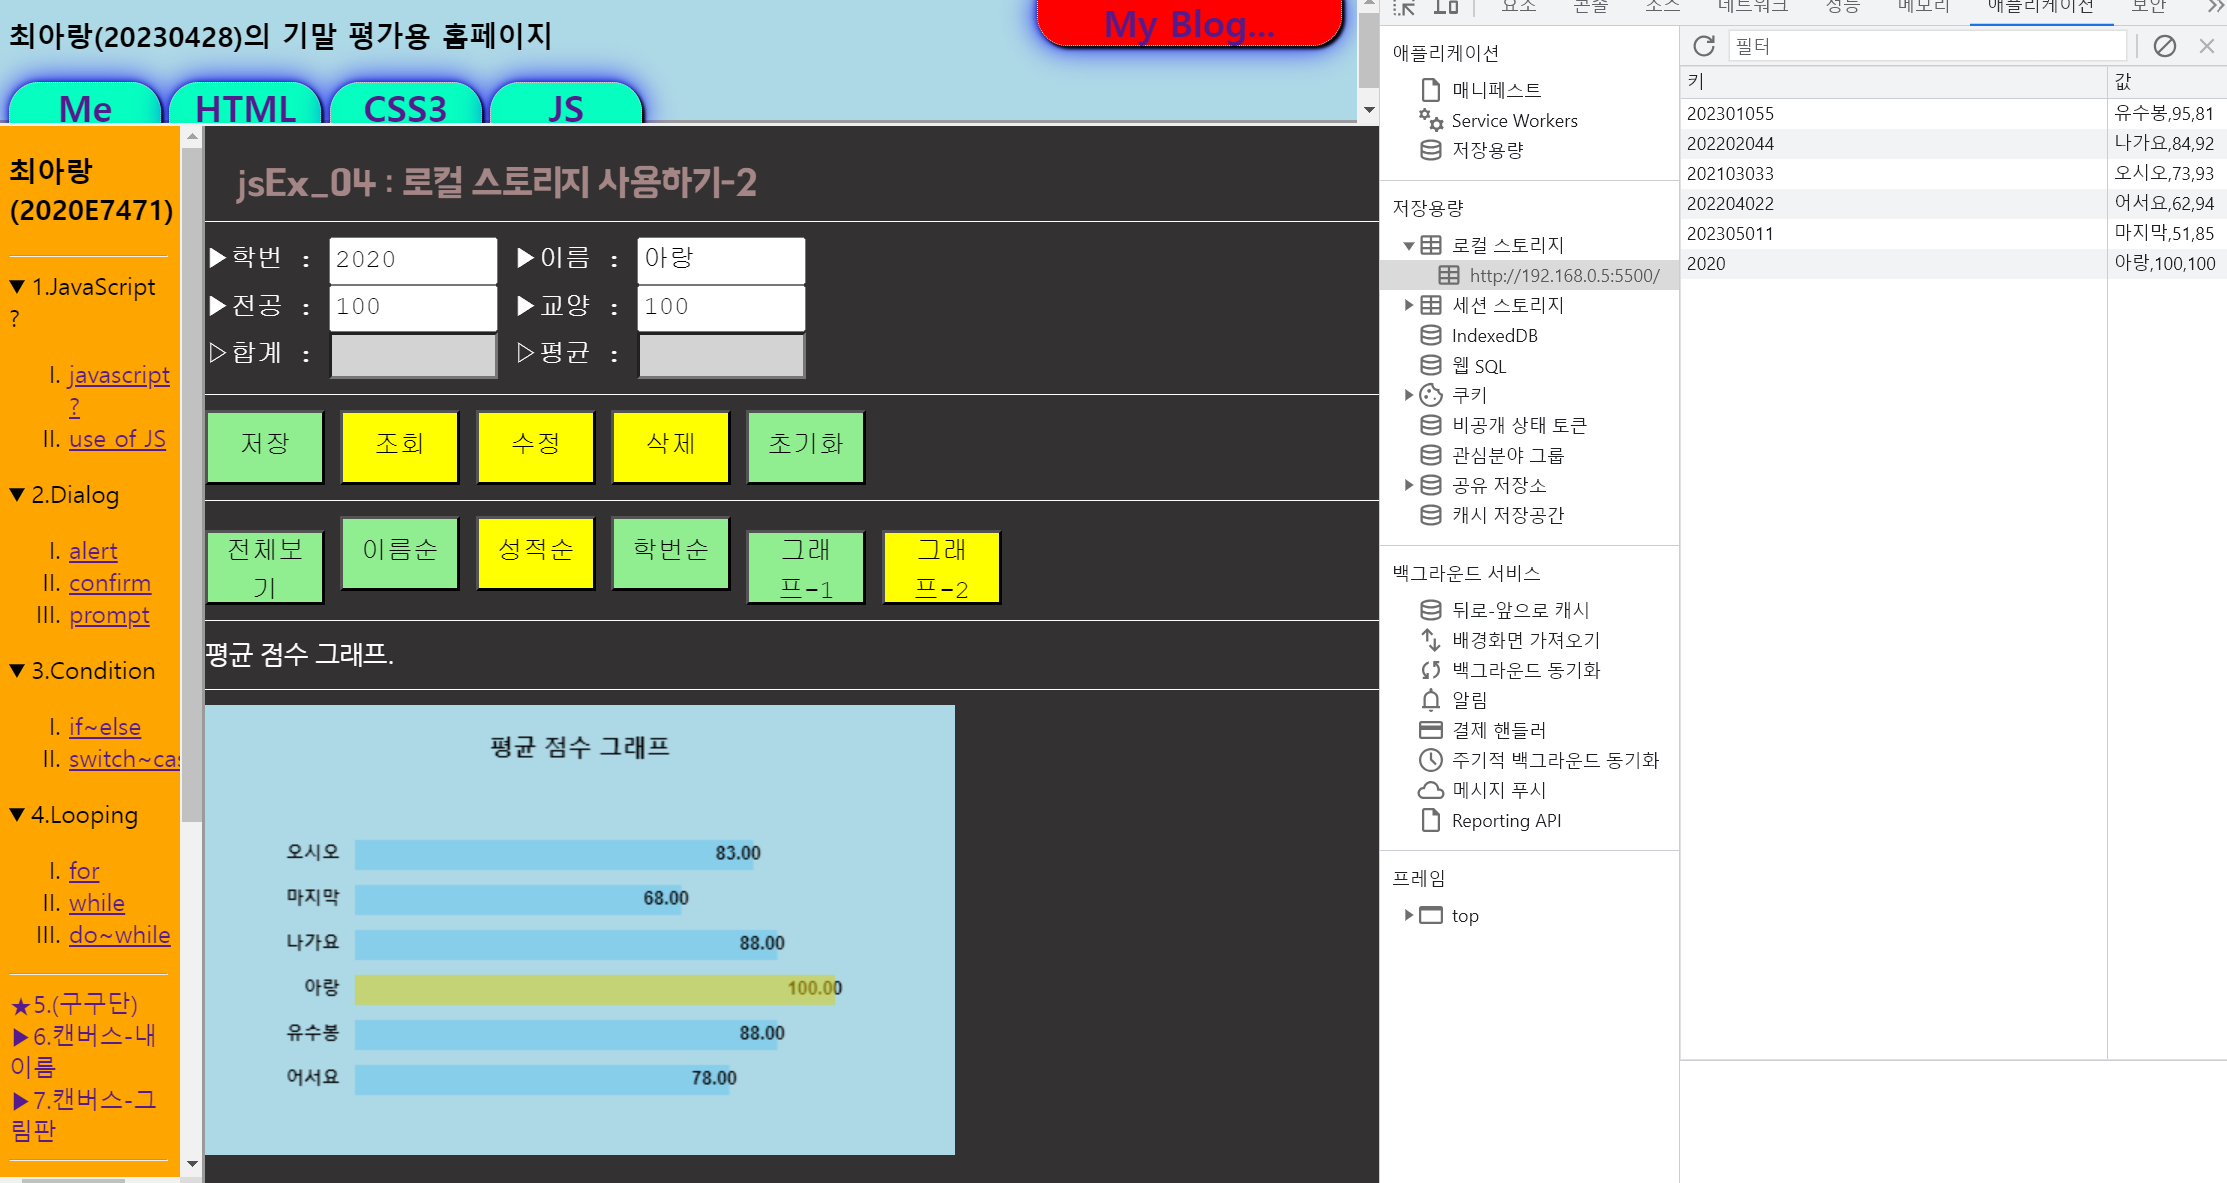Expand the 세션 스토리지 tree node

tap(1408, 305)
